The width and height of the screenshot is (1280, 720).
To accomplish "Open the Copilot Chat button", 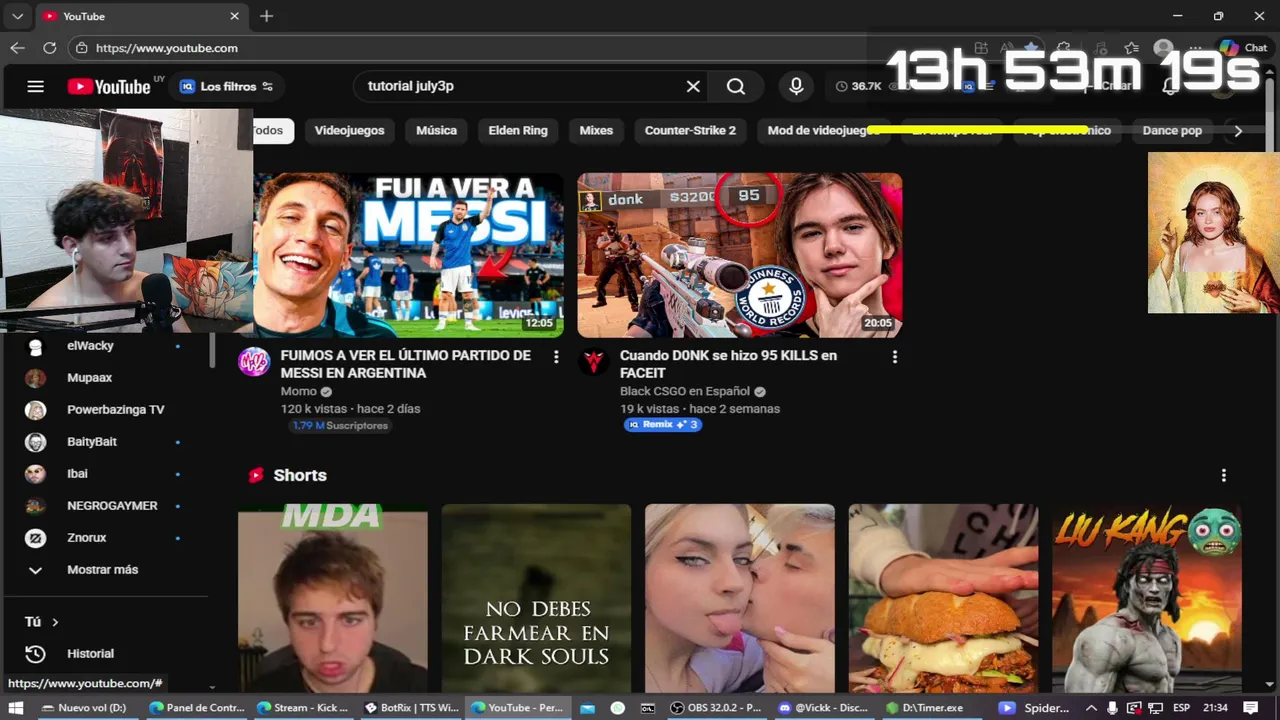I will pos(1243,47).
